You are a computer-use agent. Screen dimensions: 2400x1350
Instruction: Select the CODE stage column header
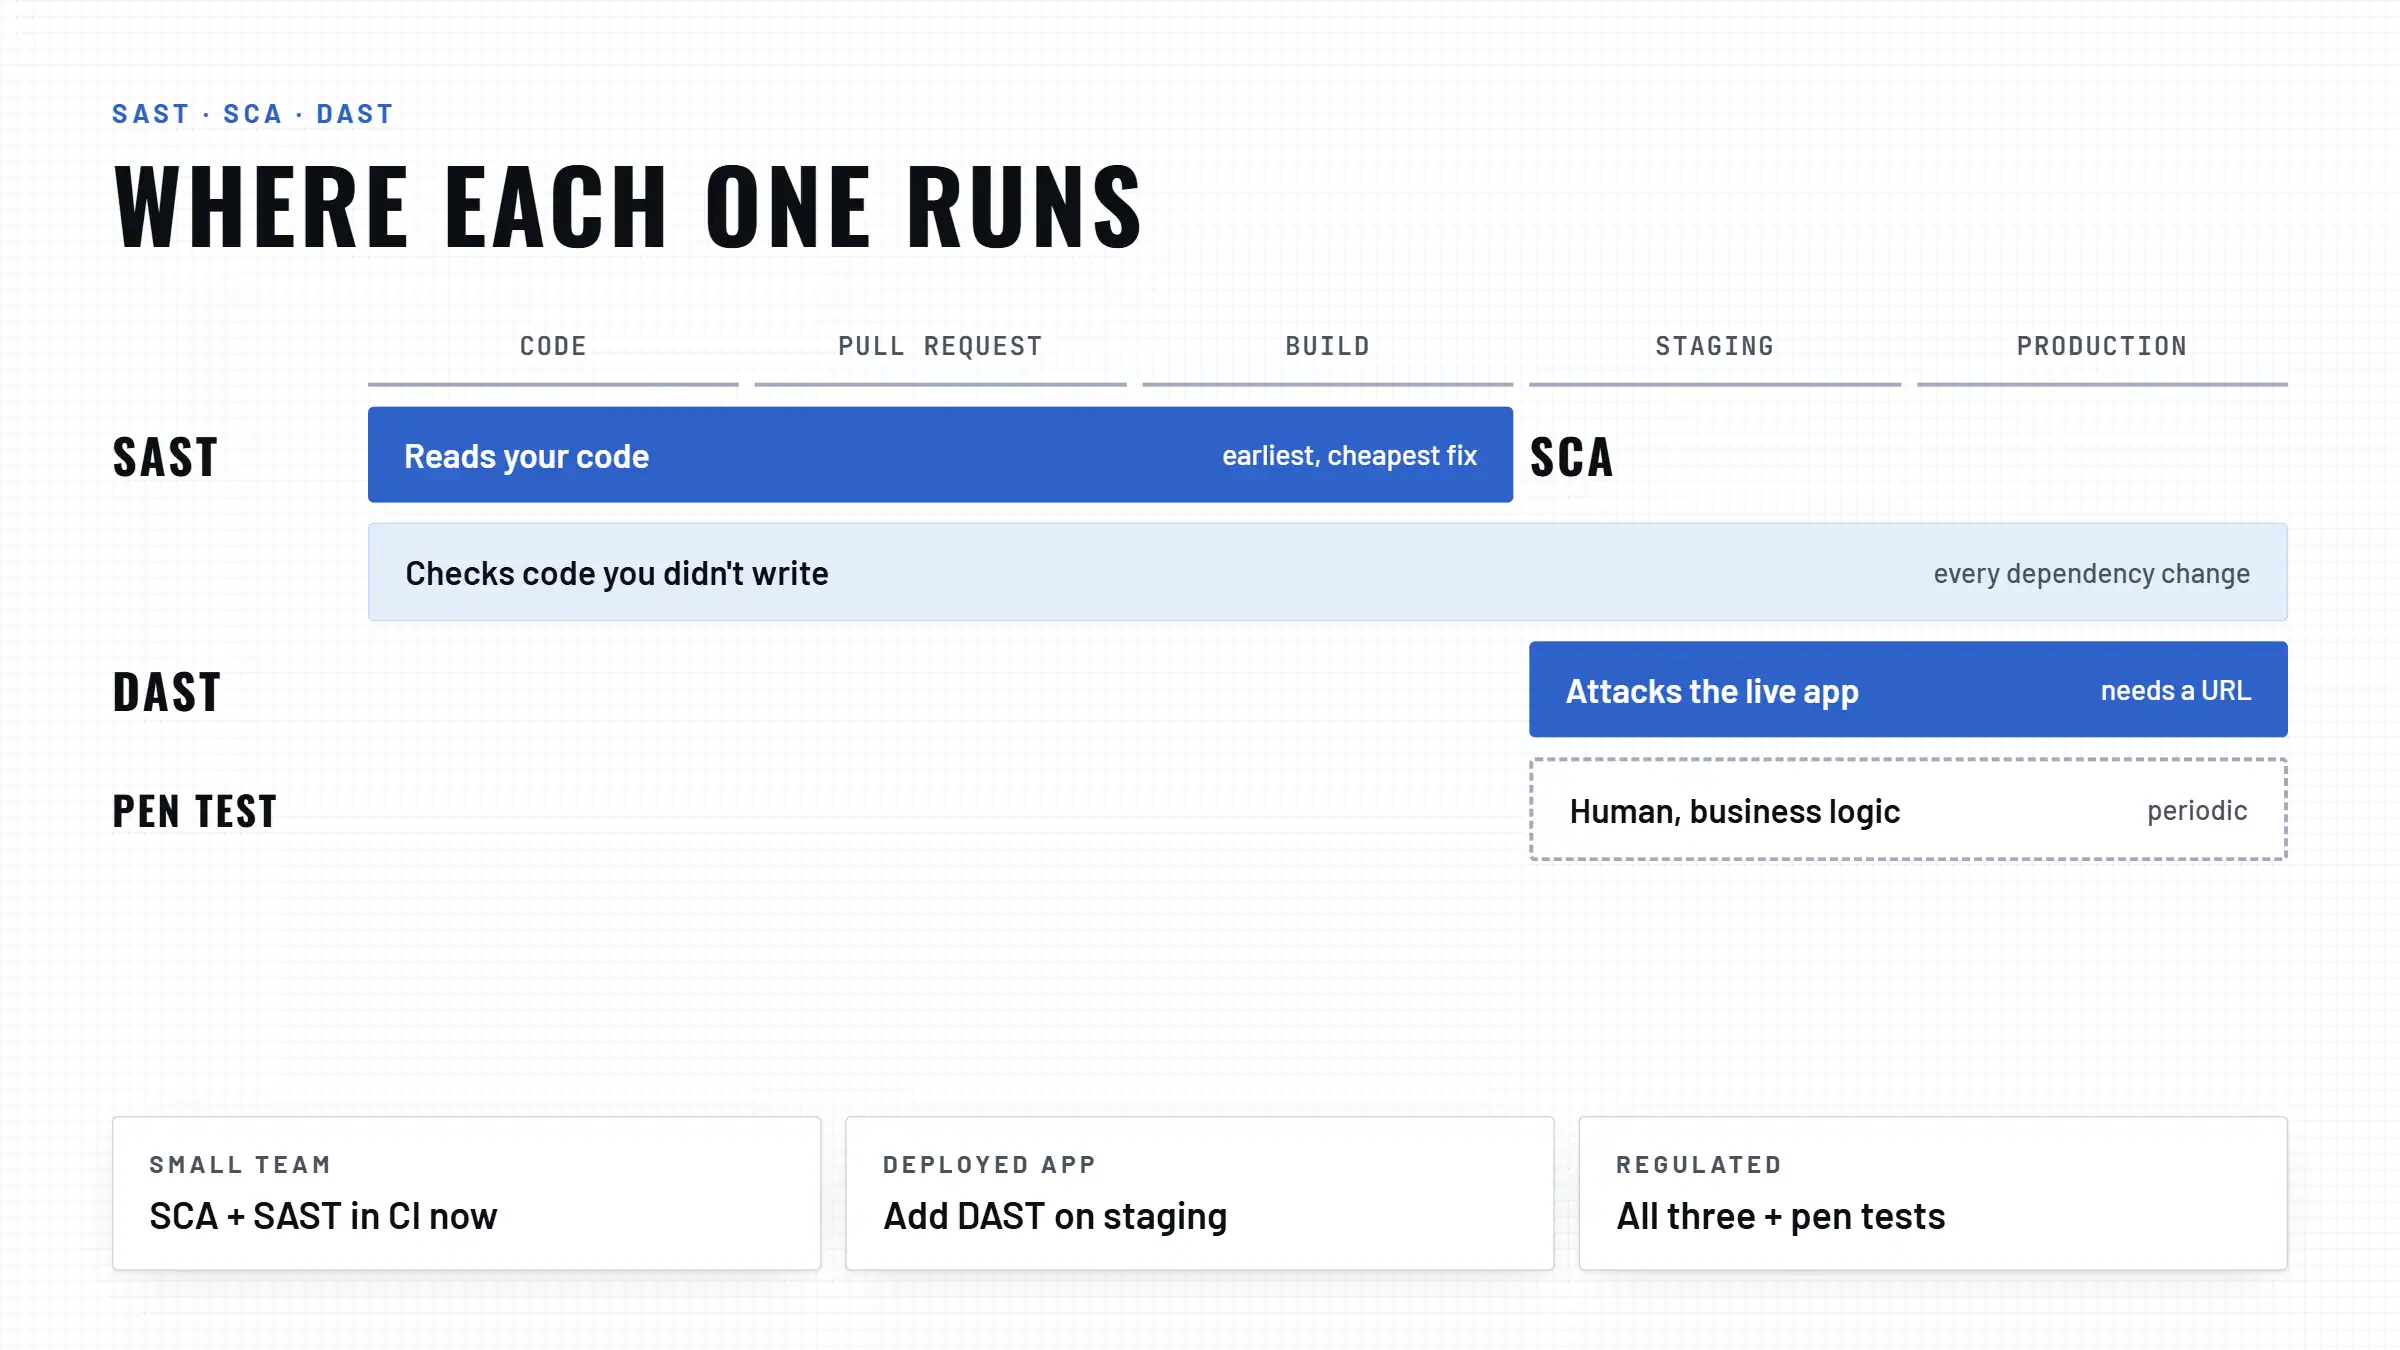pos(553,346)
